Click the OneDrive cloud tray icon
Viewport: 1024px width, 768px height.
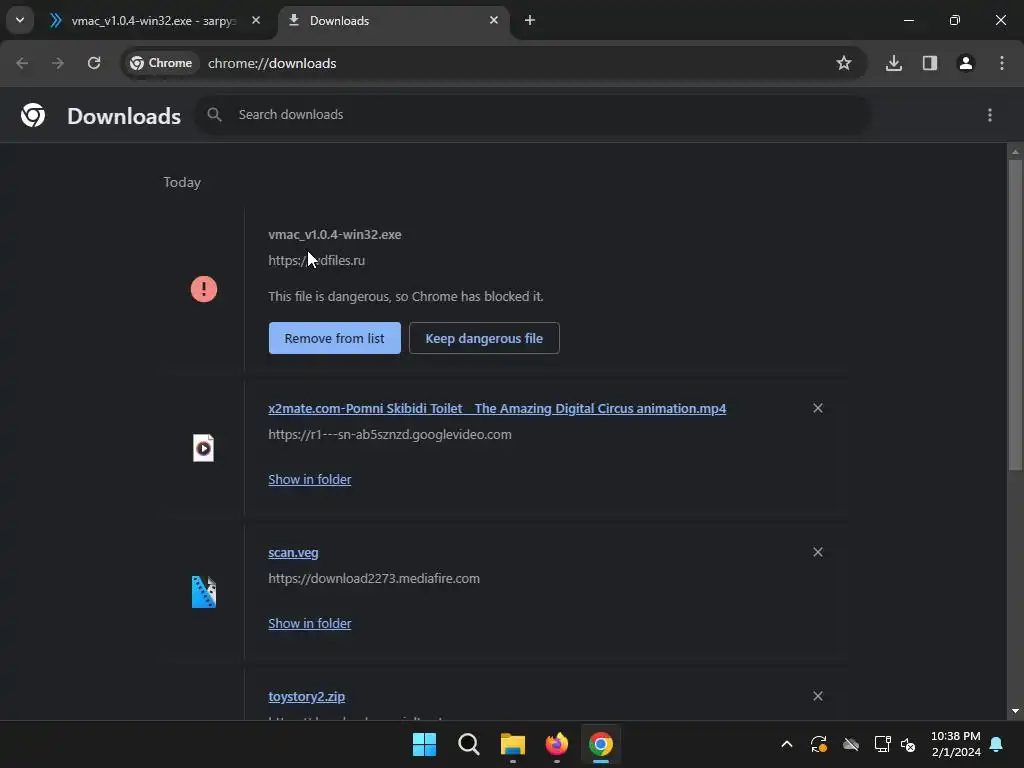click(851, 744)
